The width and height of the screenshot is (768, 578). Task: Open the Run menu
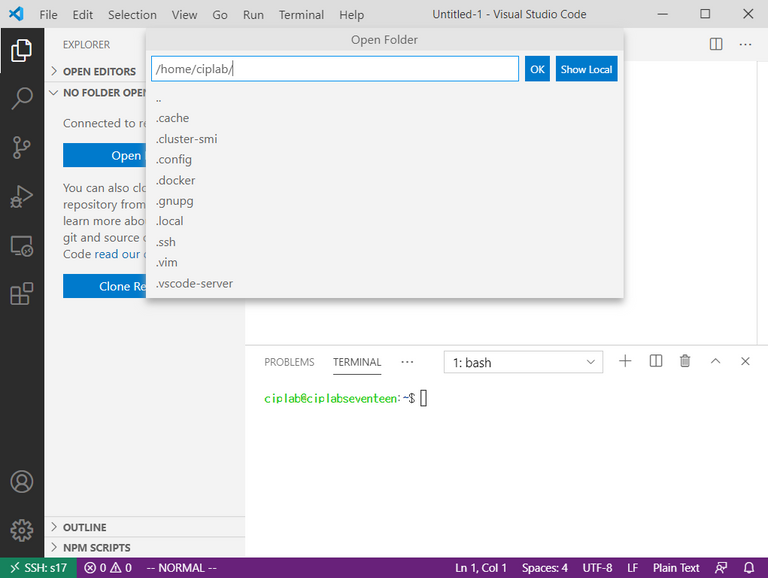tap(253, 15)
